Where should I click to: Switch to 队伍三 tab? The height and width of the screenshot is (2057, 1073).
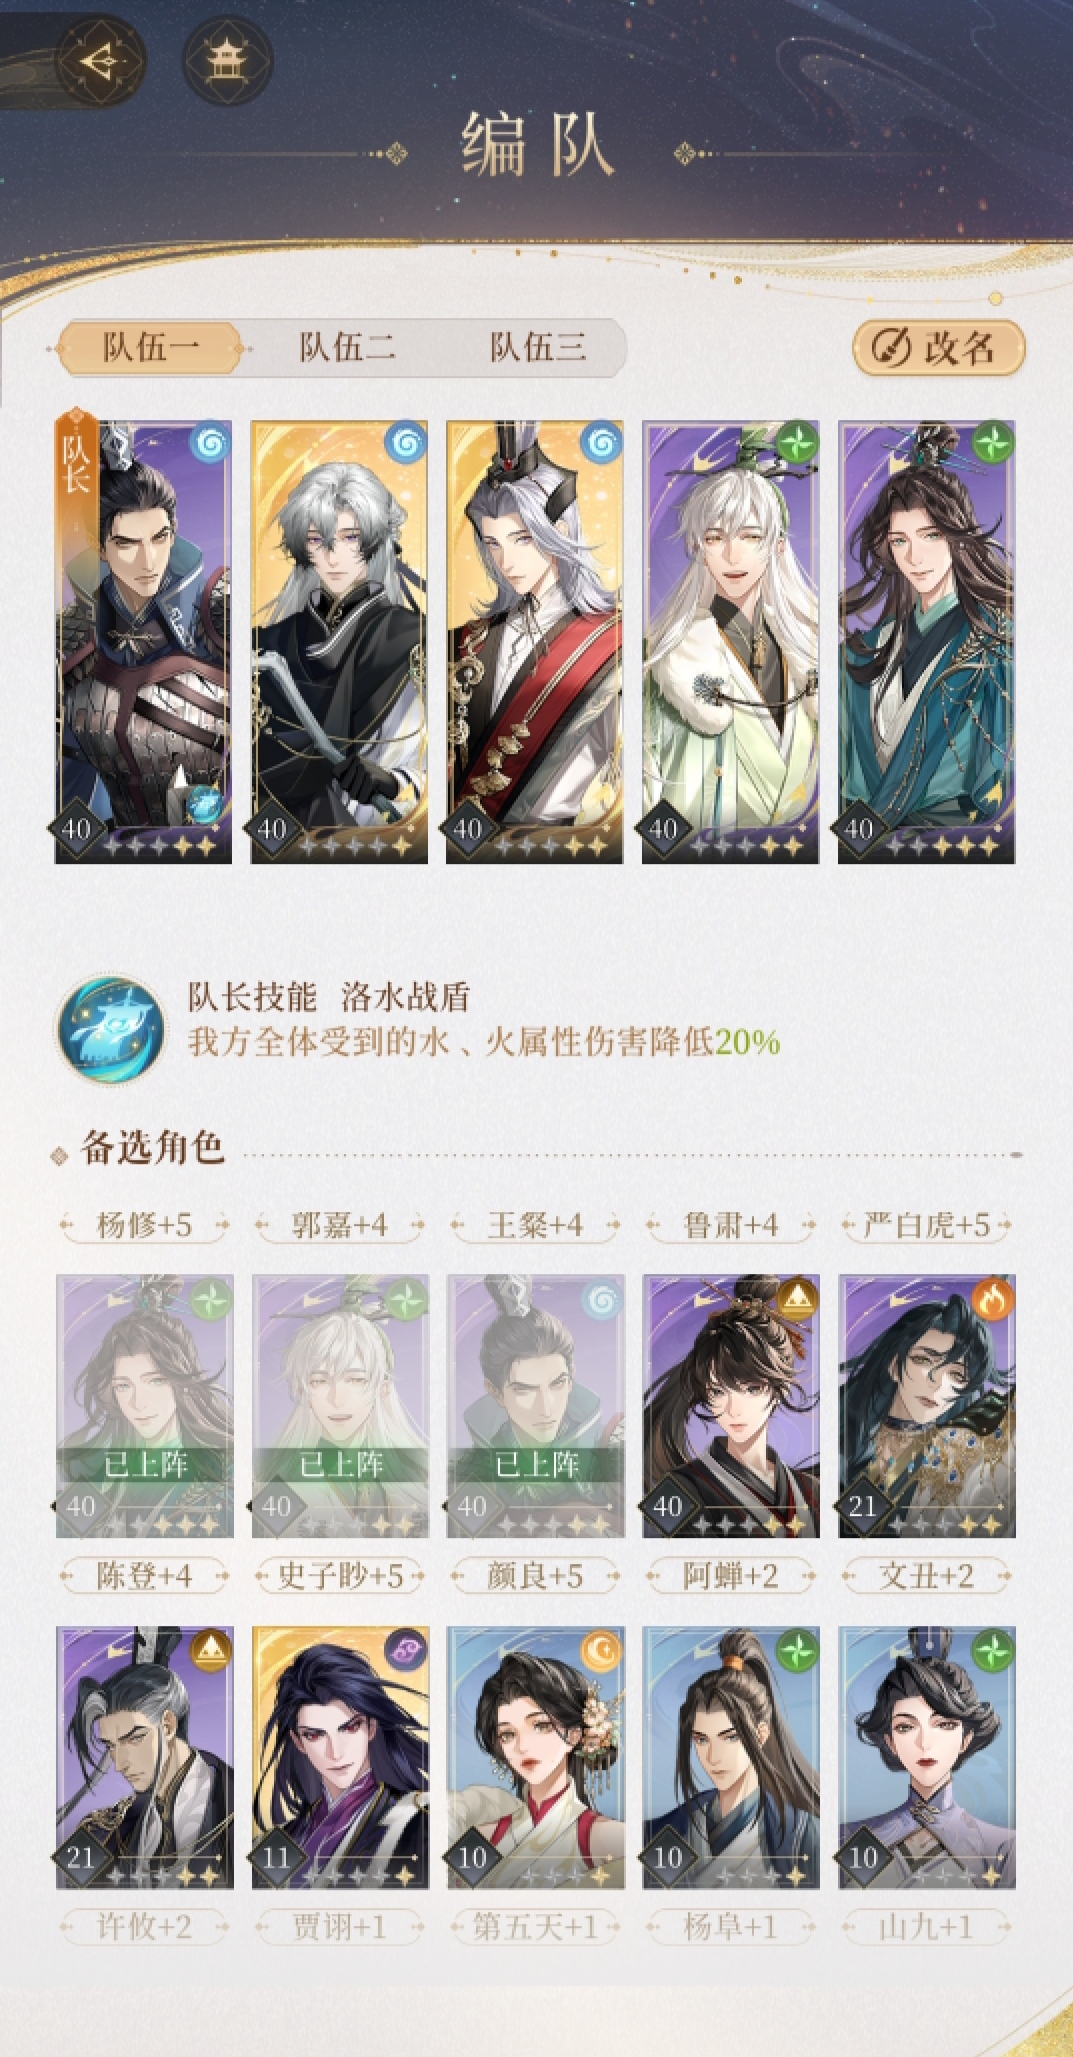(x=537, y=348)
